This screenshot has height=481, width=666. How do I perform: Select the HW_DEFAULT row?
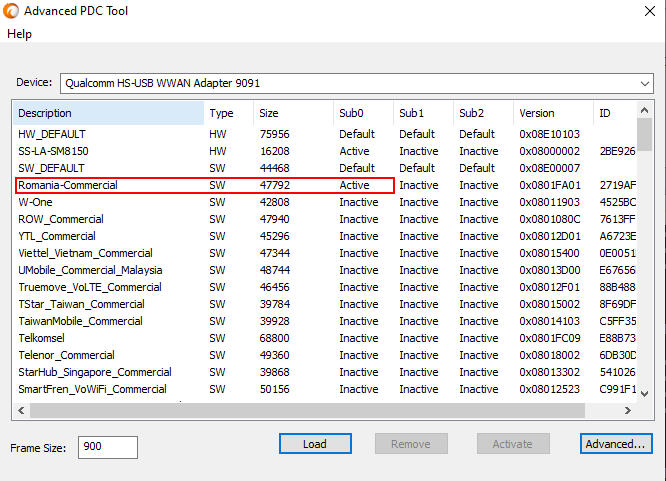(325, 134)
